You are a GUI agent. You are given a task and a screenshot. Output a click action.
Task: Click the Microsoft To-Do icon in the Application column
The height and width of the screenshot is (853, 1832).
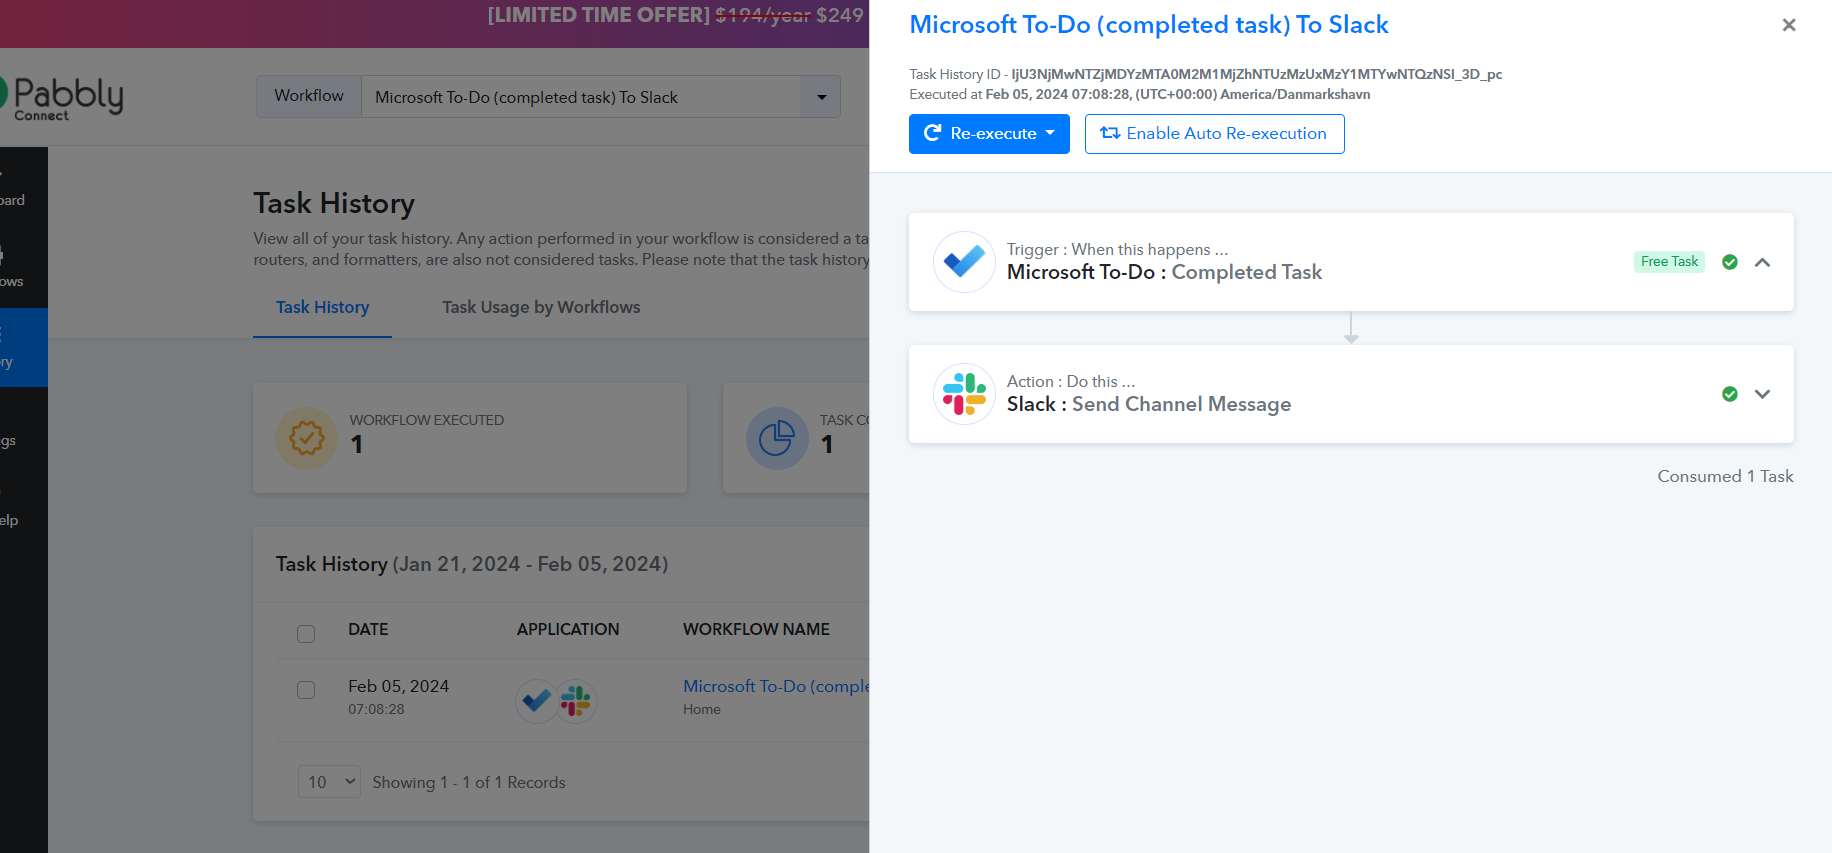click(537, 700)
